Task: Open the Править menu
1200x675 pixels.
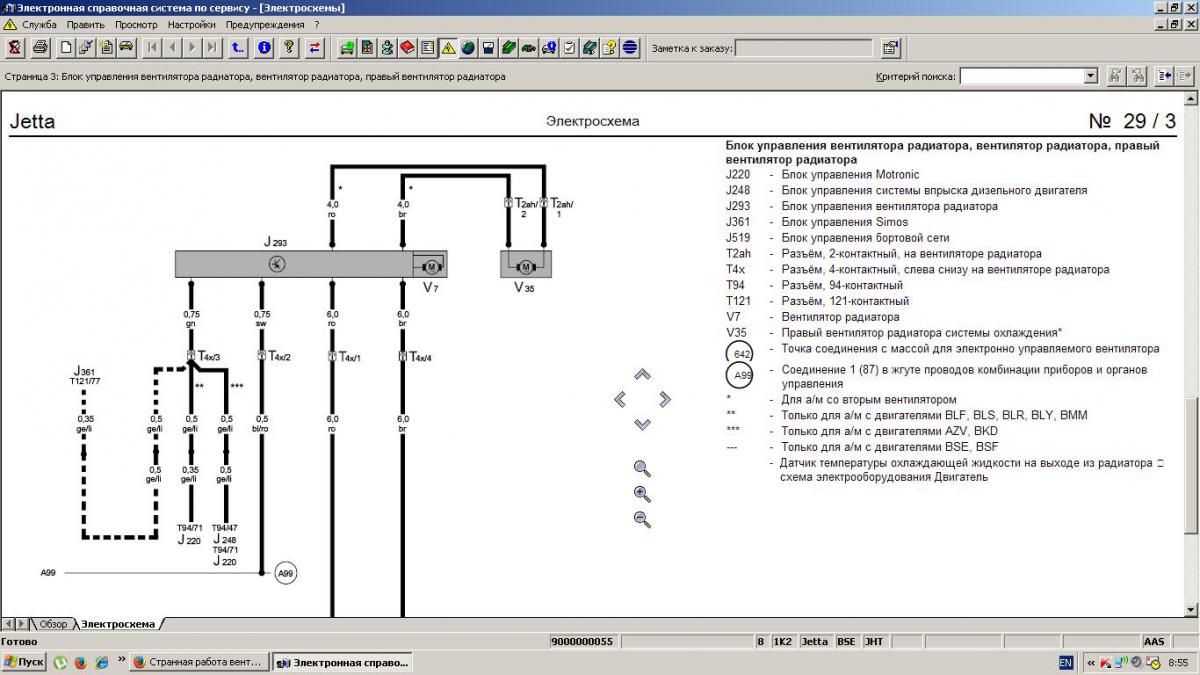Action: (86, 24)
